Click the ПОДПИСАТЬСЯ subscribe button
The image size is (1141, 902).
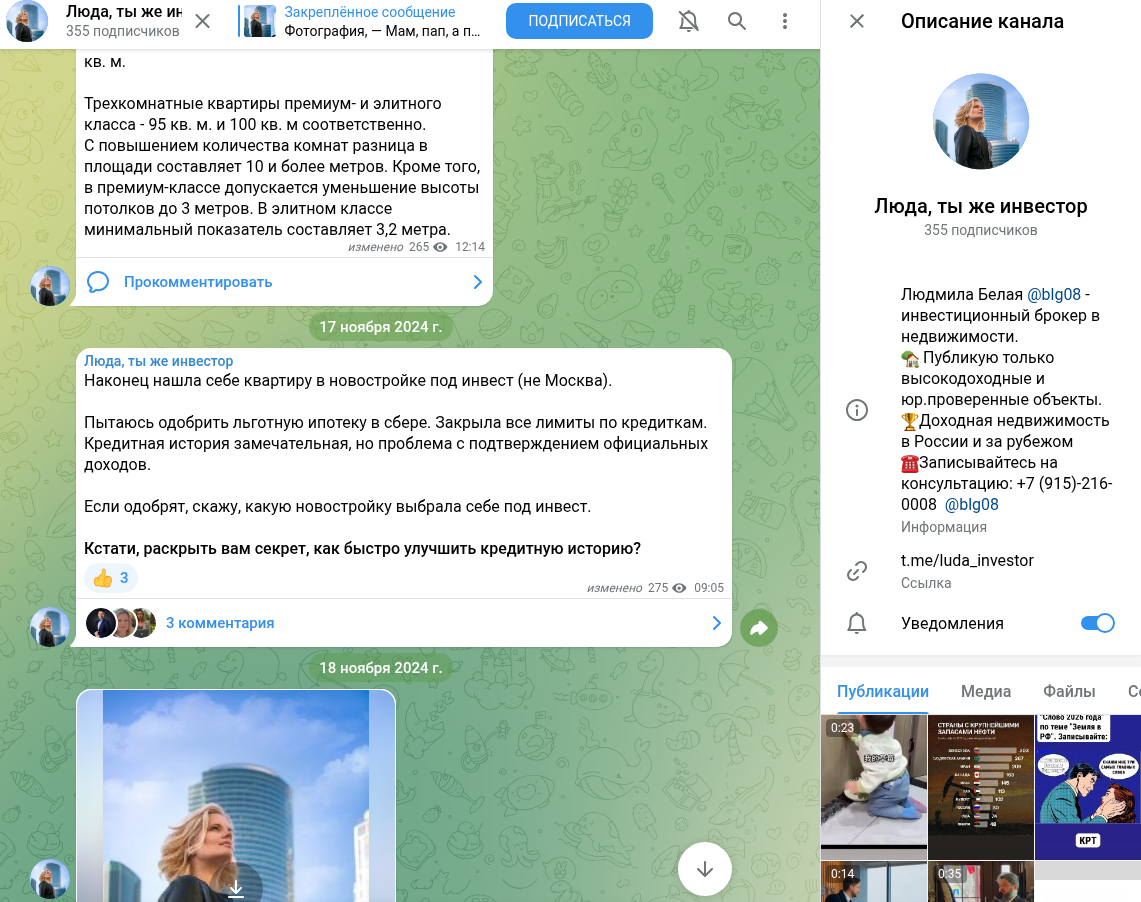pos(579,21)
